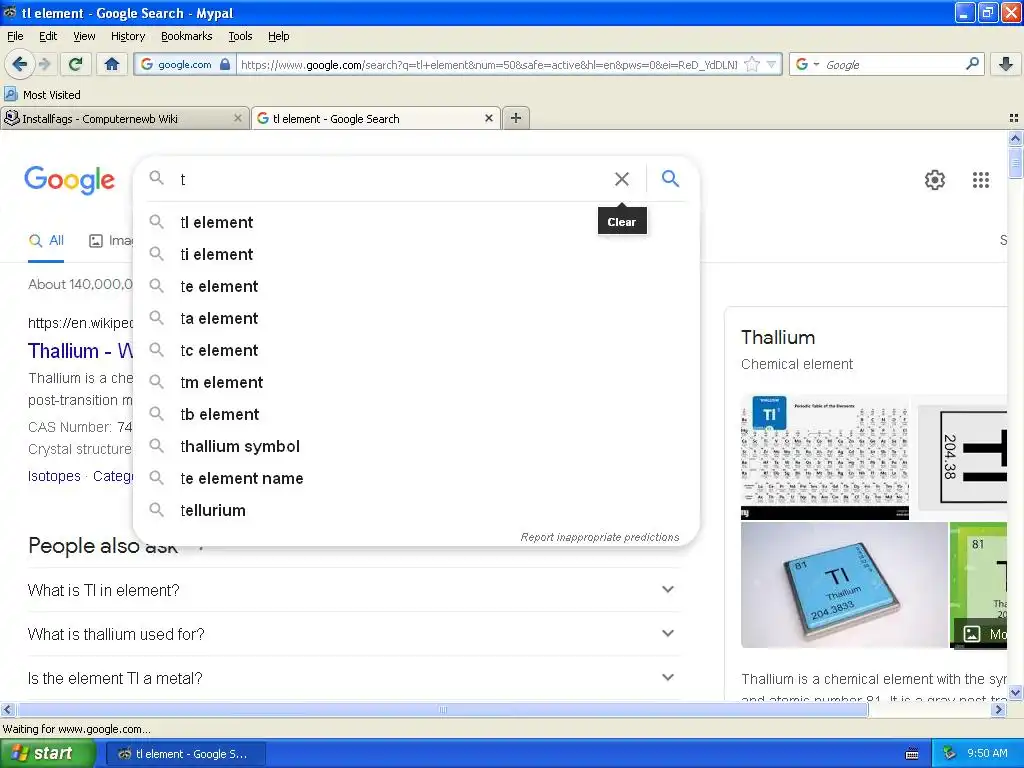Open the Thallium Wikipedia result link
The height and width of the screenshot is (768, 1024).
click(x=80, y=351)
